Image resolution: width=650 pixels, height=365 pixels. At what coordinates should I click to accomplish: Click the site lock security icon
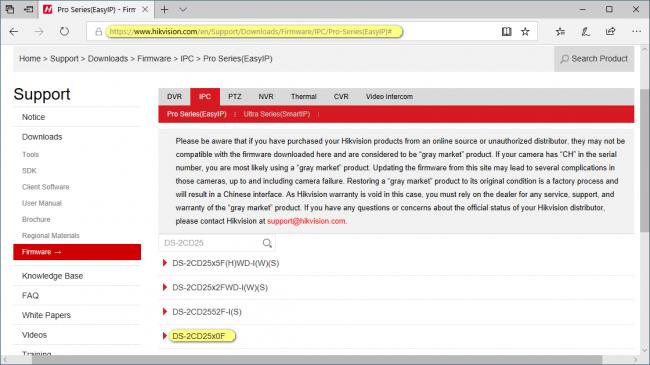pyautogui.click(x=98, y=32)
